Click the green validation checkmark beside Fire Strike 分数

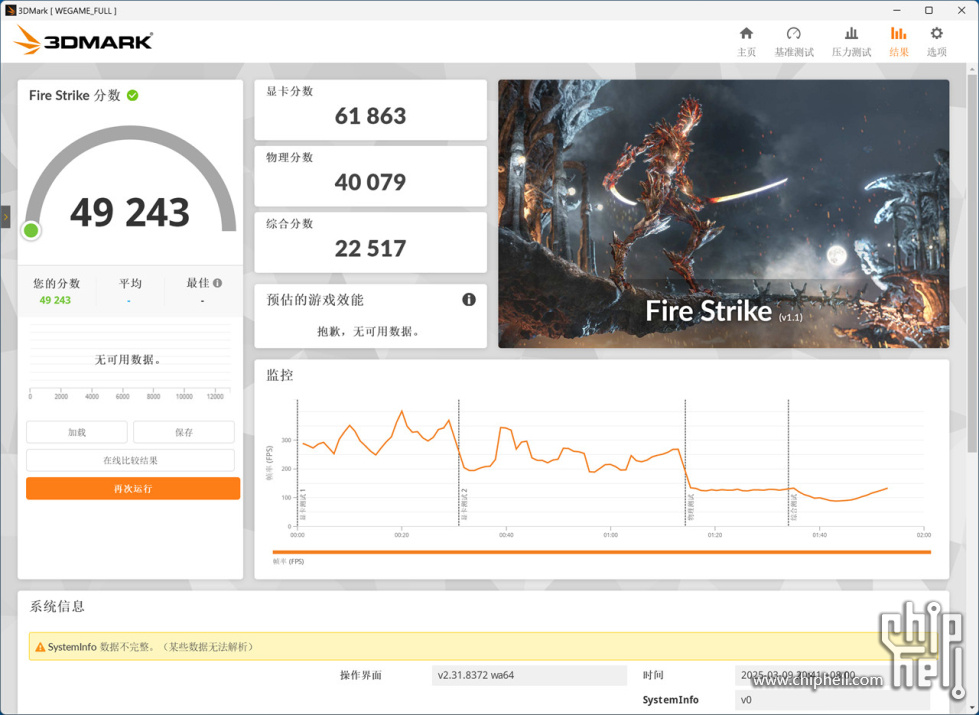(x=132, y=96)
